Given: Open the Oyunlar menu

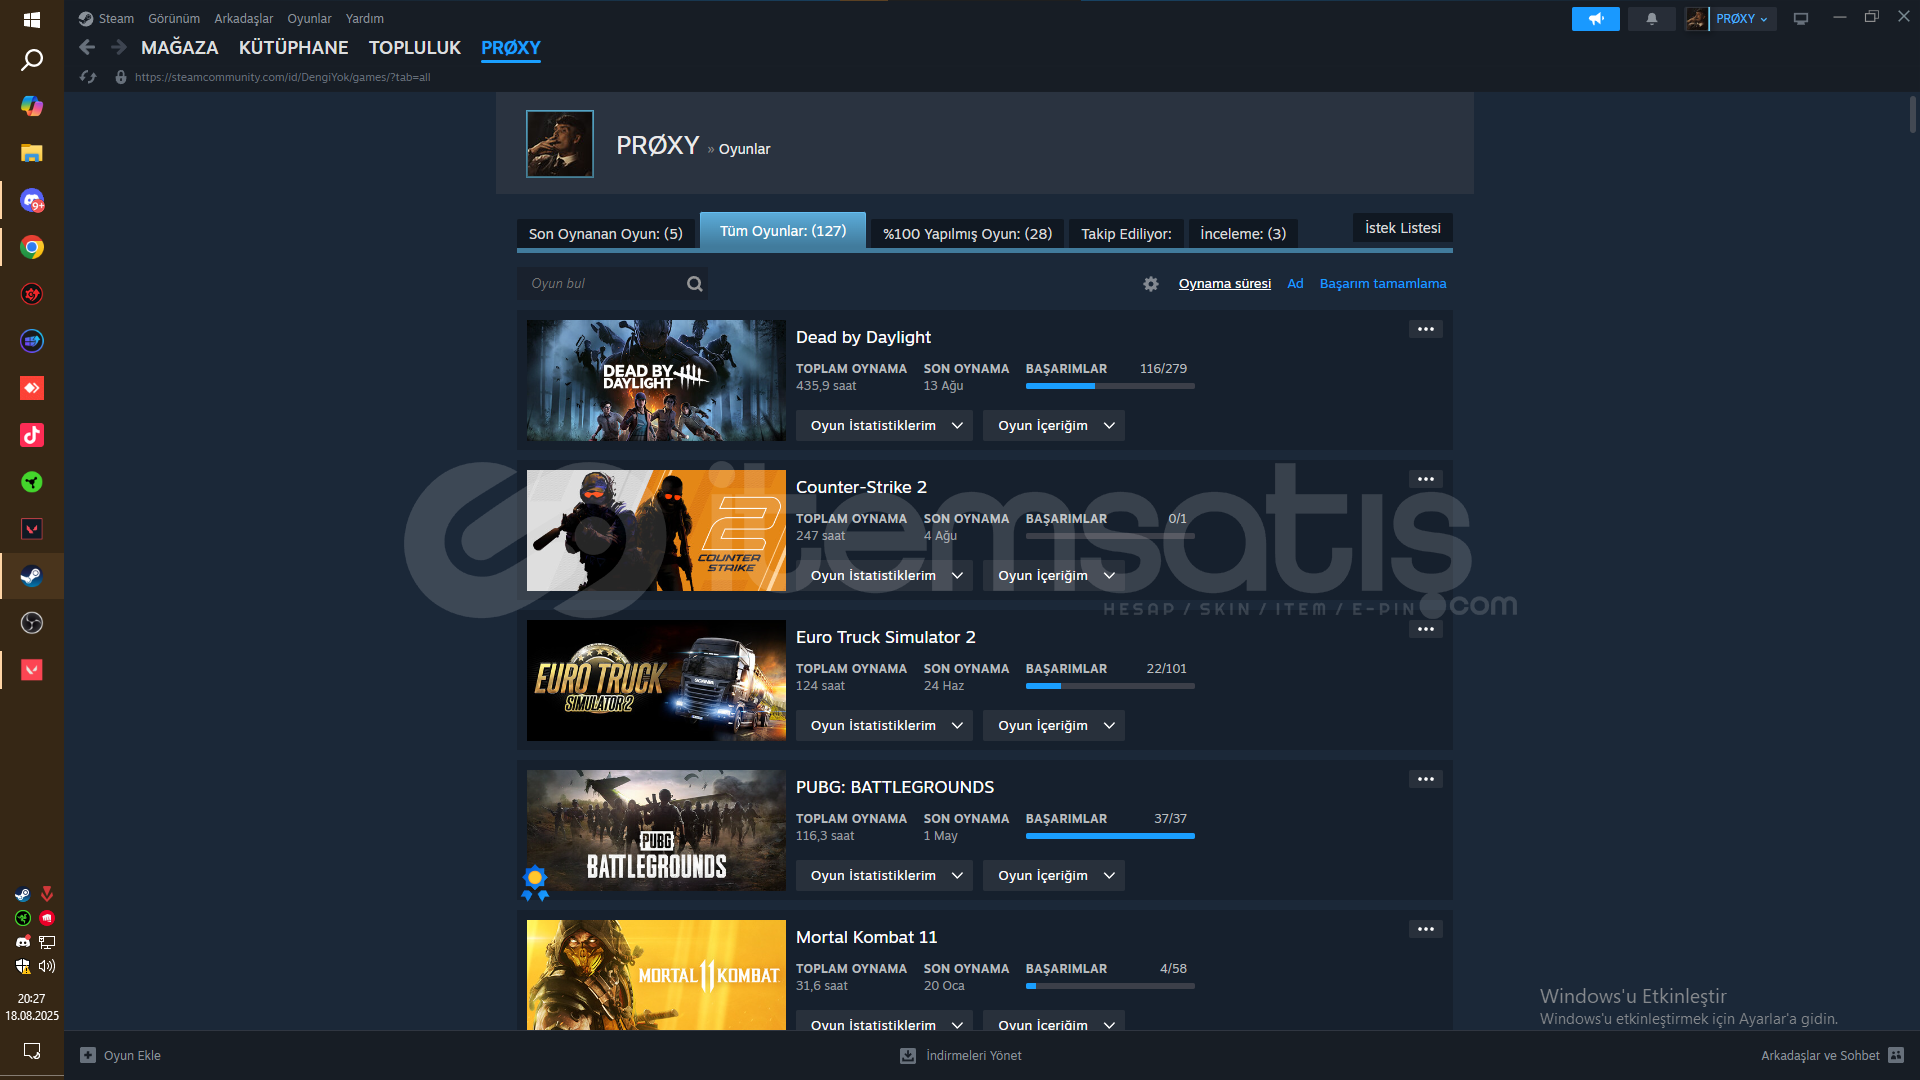Looking at the screenshot, I should (x=309, y=19).
